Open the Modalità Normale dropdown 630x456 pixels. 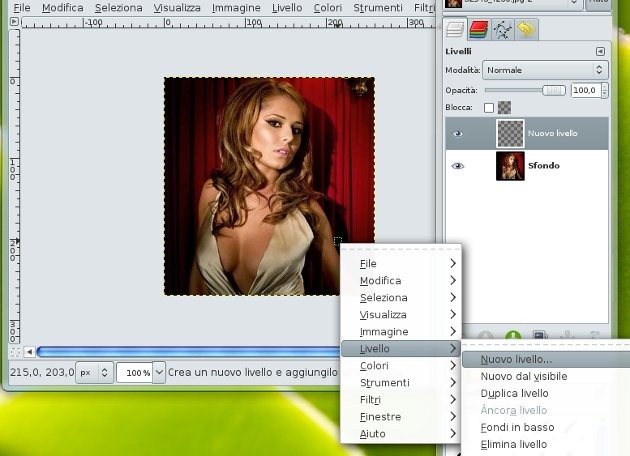click(545, 70)
